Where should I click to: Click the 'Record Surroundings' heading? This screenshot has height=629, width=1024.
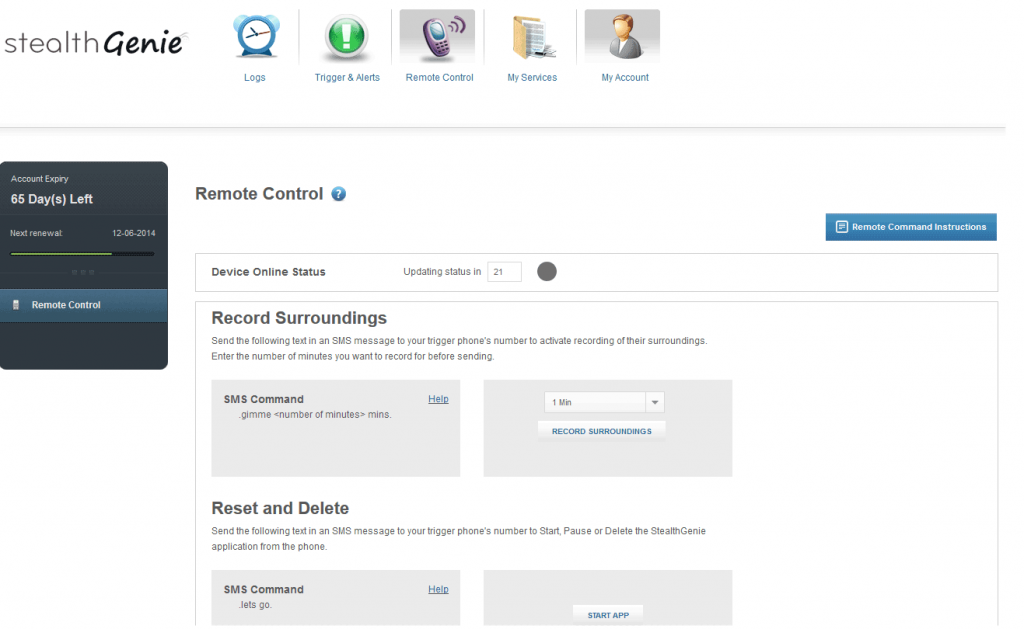[x=299, y=318]
